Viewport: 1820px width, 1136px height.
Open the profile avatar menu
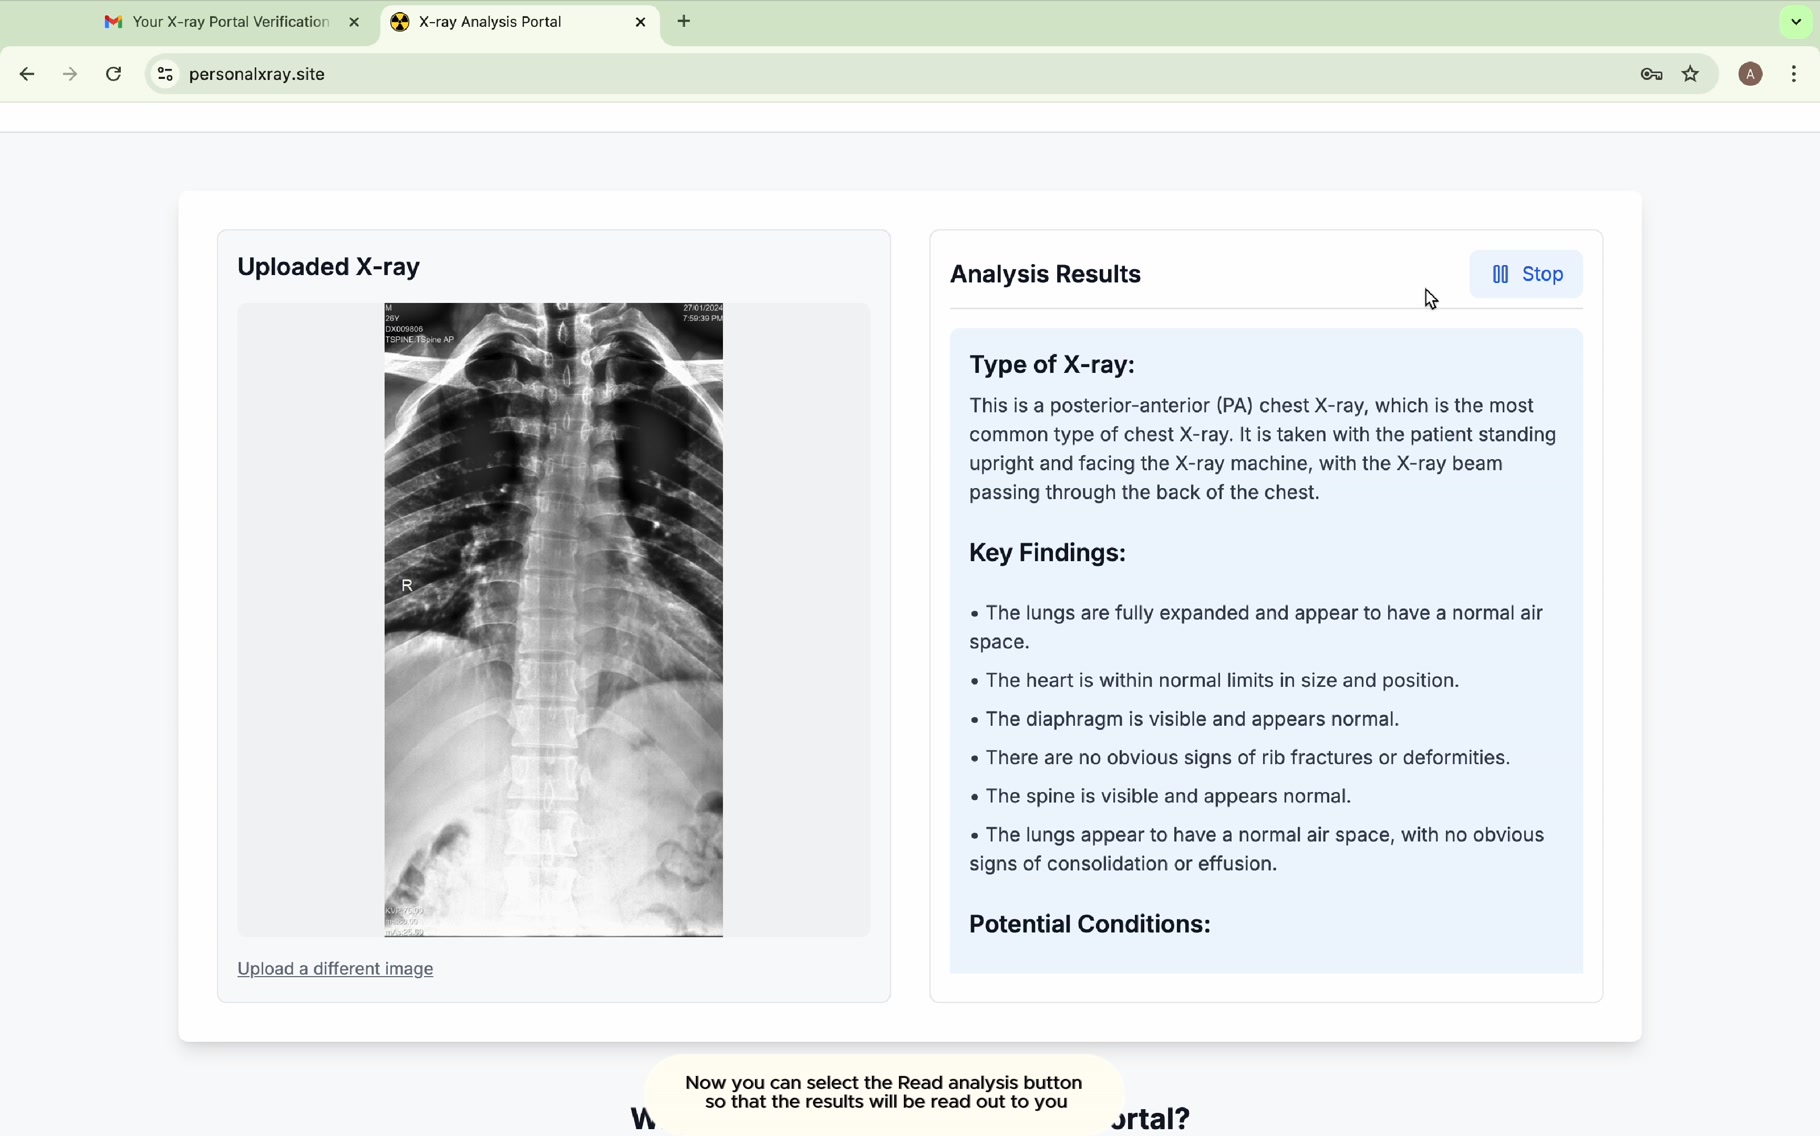point(1749,74)
